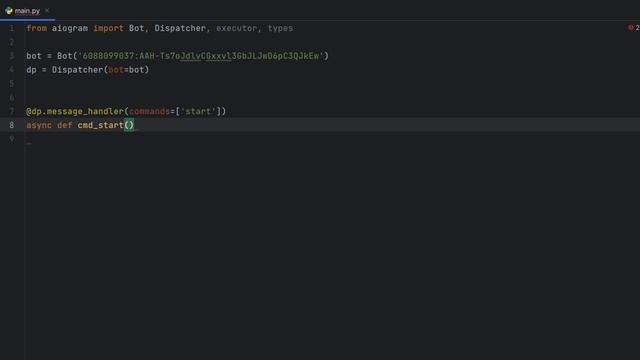Click the 'import' keyword on line 1
The image size is (640, 360).
108,28
